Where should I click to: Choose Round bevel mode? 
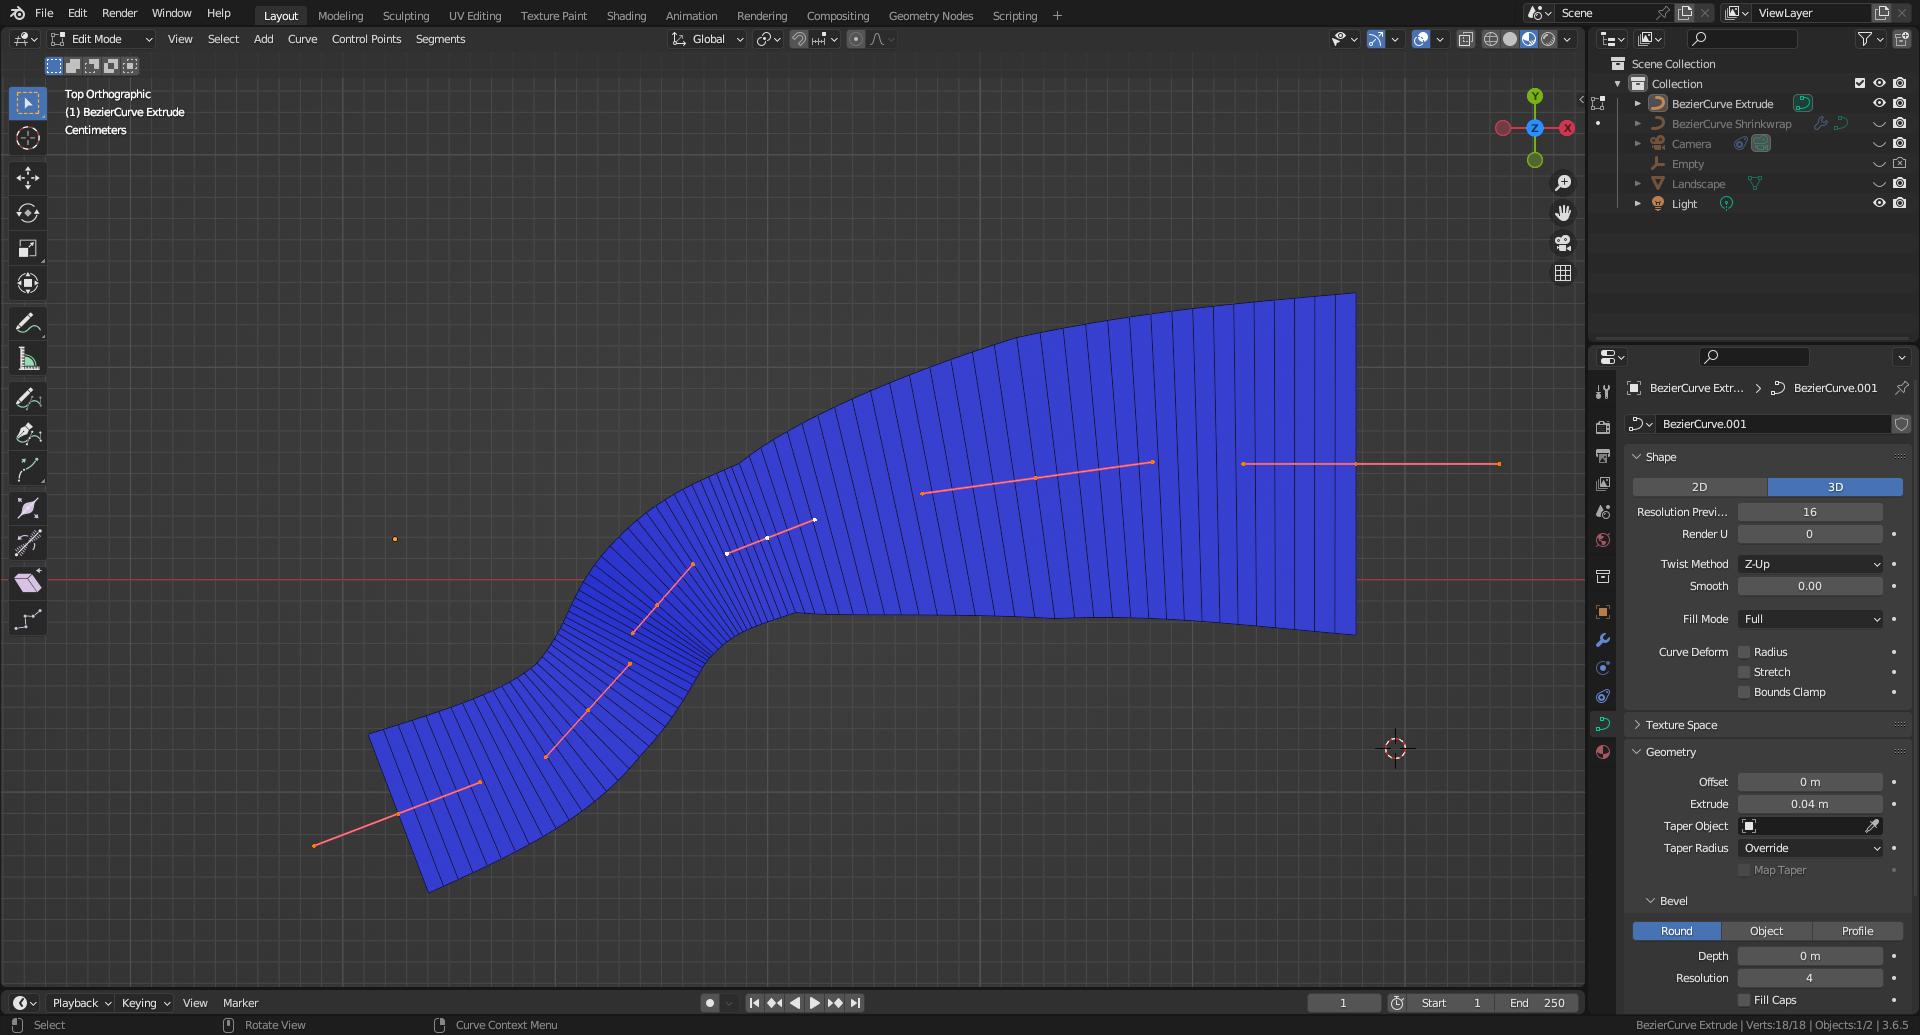pyautogui.click(x=1677, y=931)
